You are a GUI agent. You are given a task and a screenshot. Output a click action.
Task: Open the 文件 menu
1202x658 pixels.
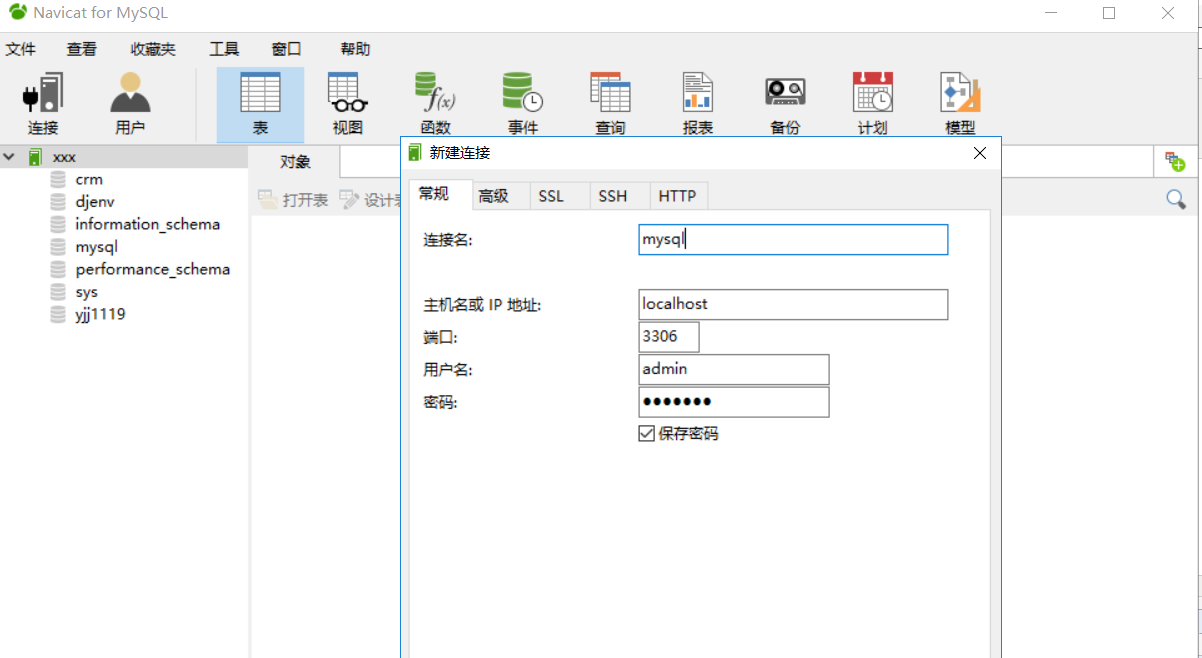click(20, 49)
